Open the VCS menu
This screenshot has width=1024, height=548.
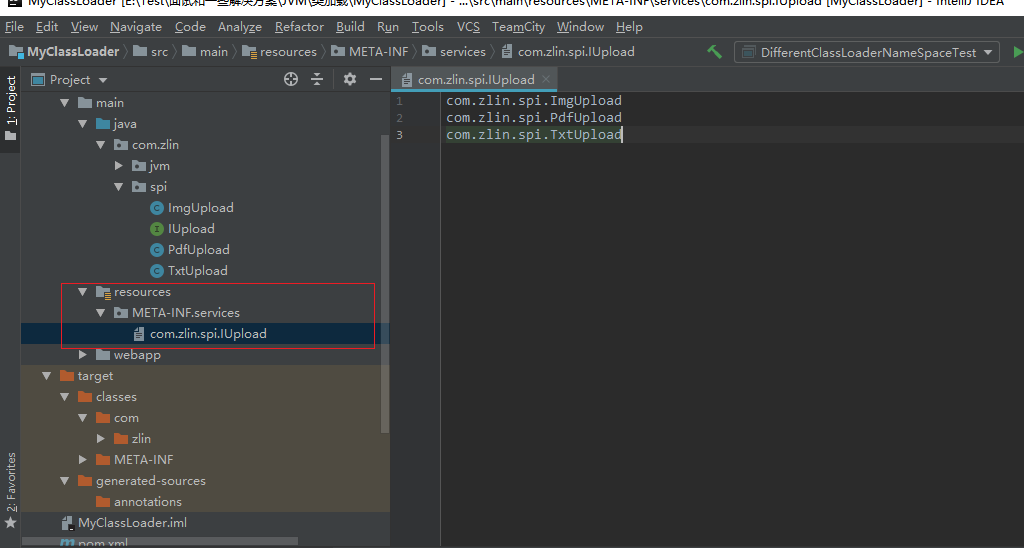click(x=468, y=27)
